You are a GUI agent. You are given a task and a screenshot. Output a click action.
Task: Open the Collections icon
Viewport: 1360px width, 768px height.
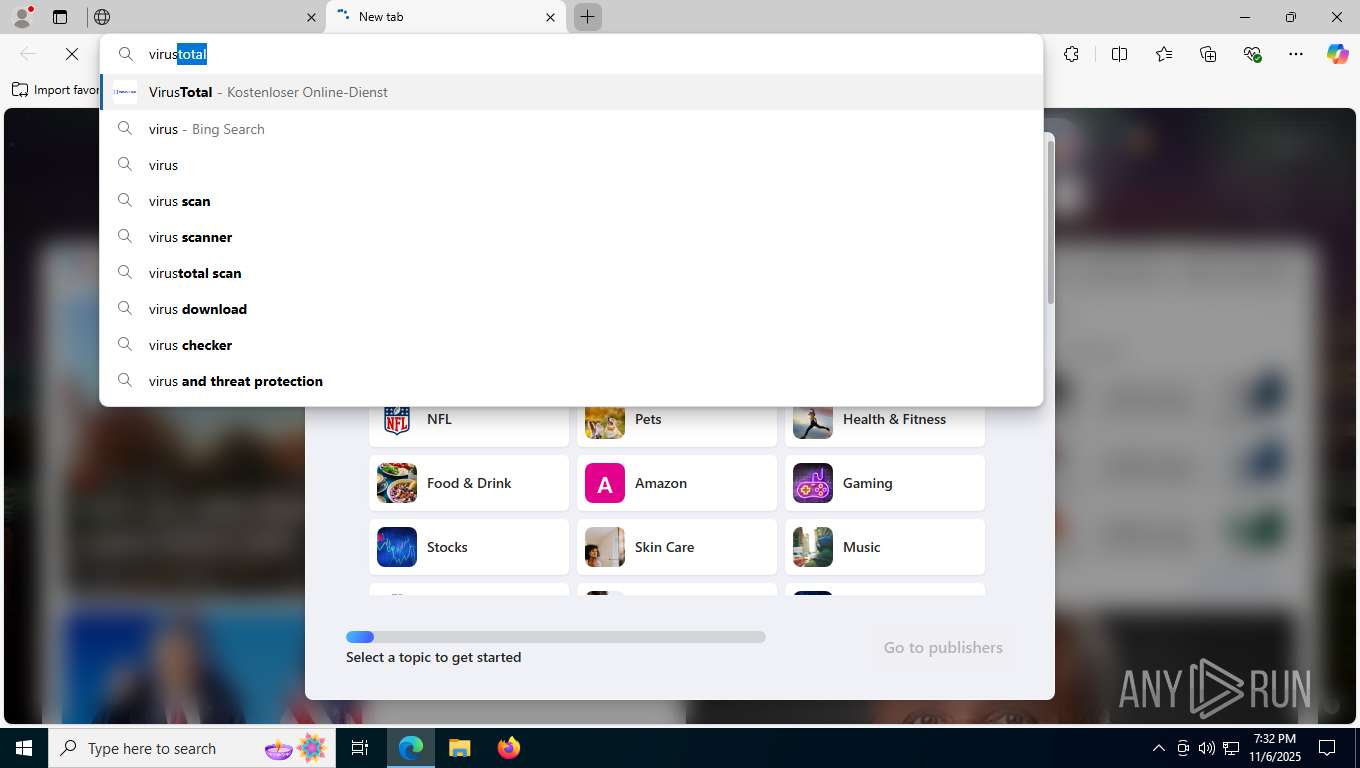[x=1208, y=54]
